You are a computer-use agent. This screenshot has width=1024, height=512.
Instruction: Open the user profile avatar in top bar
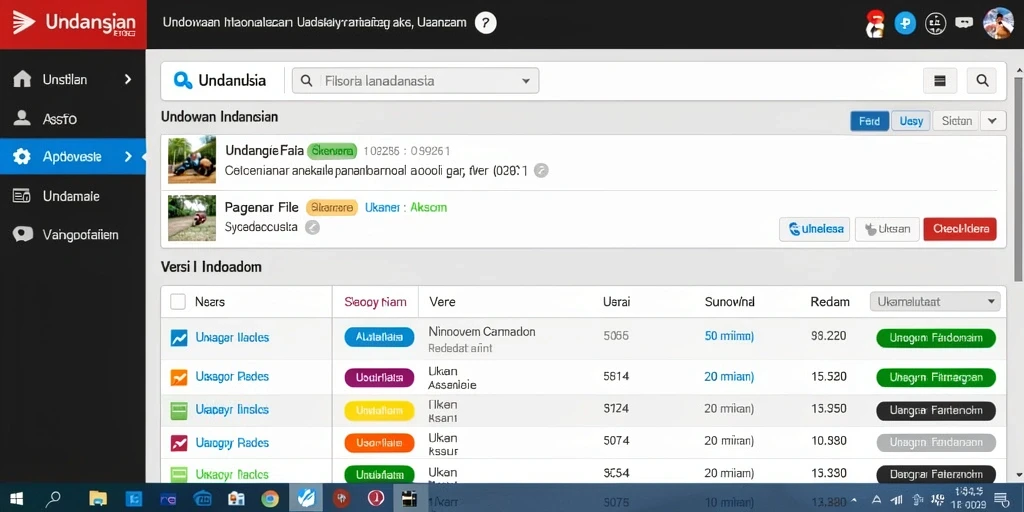tap(999, 24)
